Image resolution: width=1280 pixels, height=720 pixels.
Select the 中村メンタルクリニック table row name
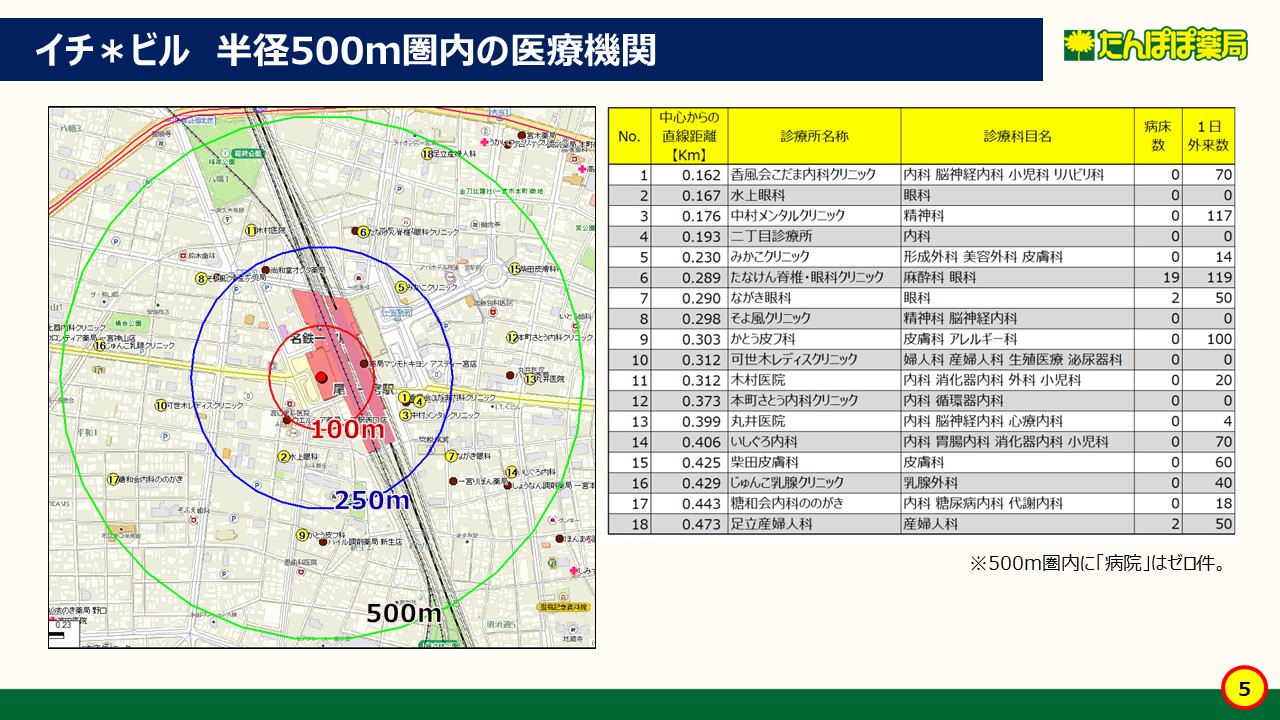click(x=788, y=216)
